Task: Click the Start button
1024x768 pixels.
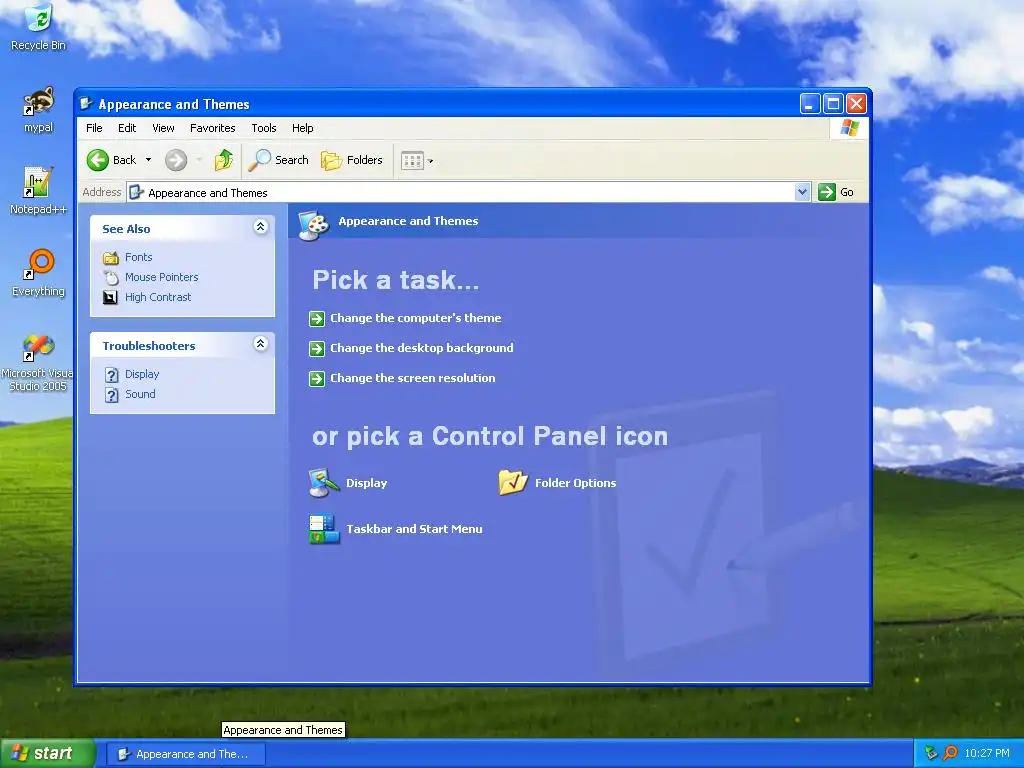Action: pyautogui.click(x=47, y=754)
